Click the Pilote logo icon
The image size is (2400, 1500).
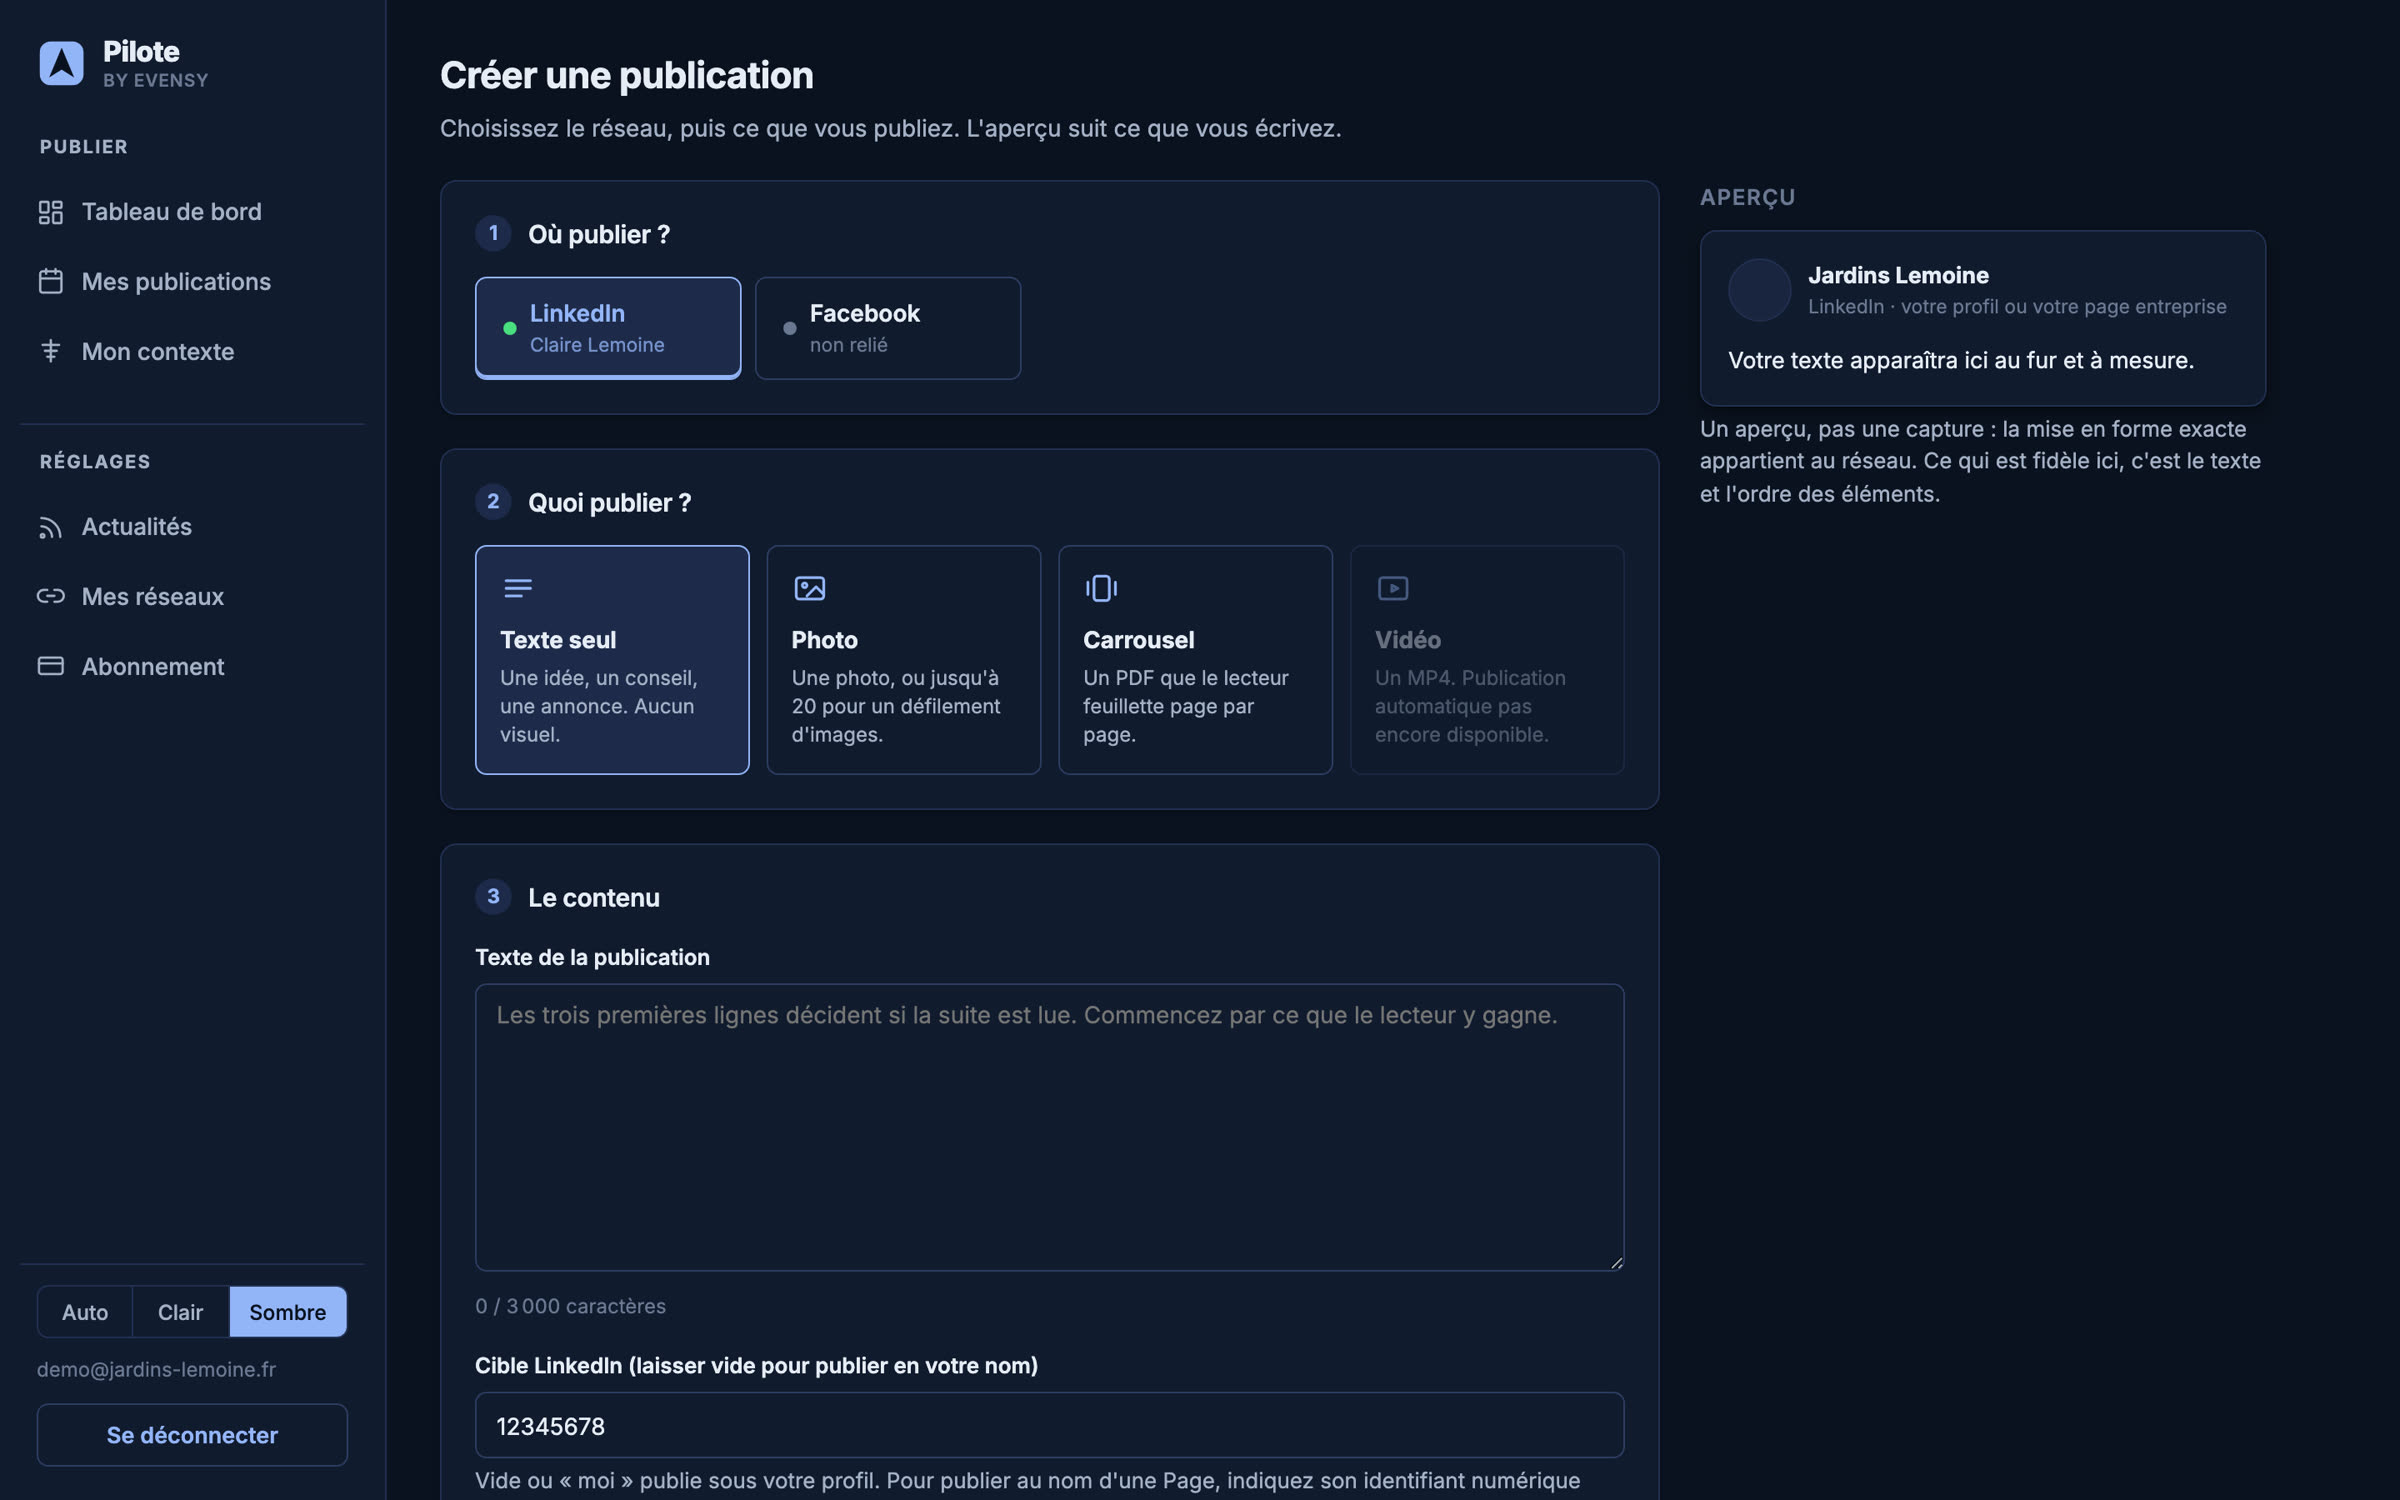pos(61,63)
